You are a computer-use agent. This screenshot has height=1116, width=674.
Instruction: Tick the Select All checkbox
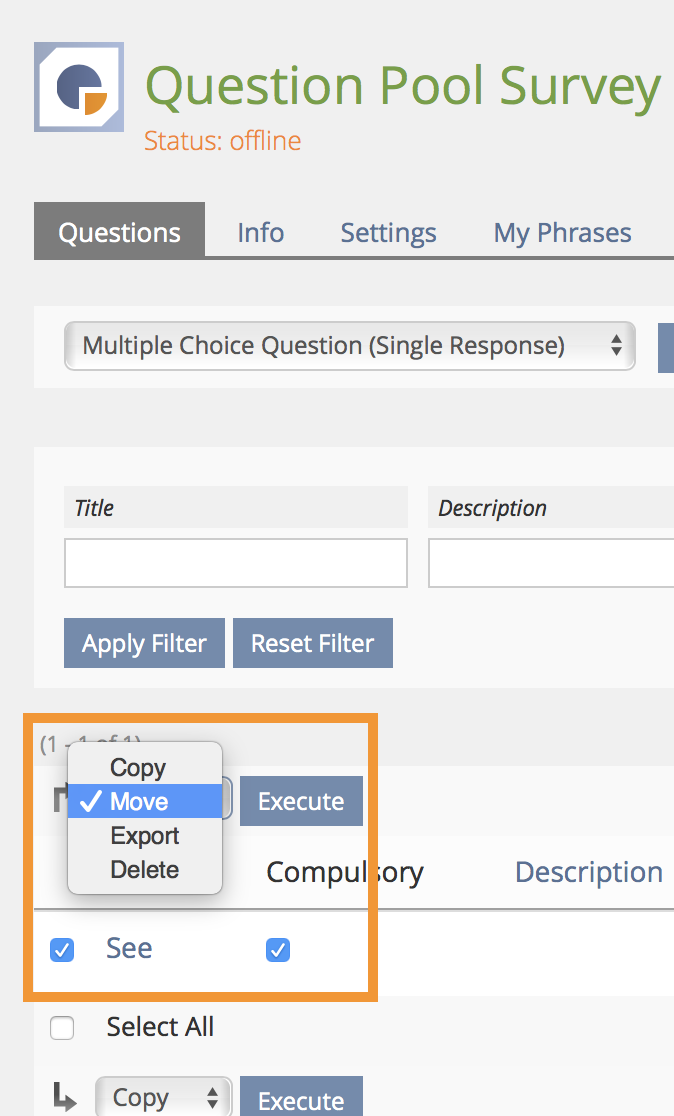62,1028
